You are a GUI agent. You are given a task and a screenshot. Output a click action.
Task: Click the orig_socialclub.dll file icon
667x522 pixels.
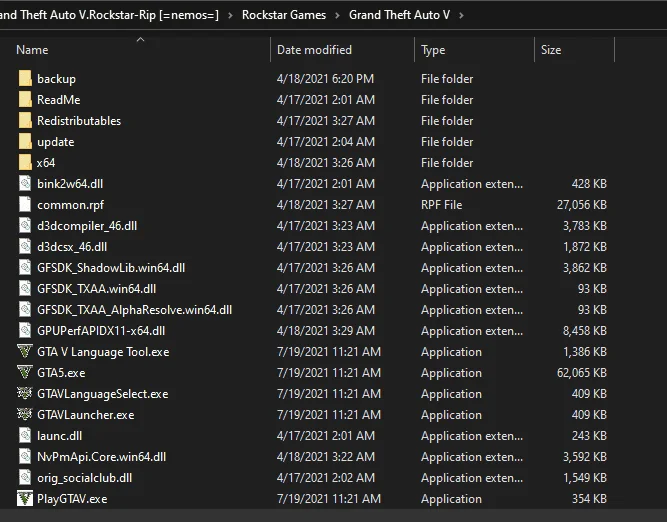pos(25,477)
